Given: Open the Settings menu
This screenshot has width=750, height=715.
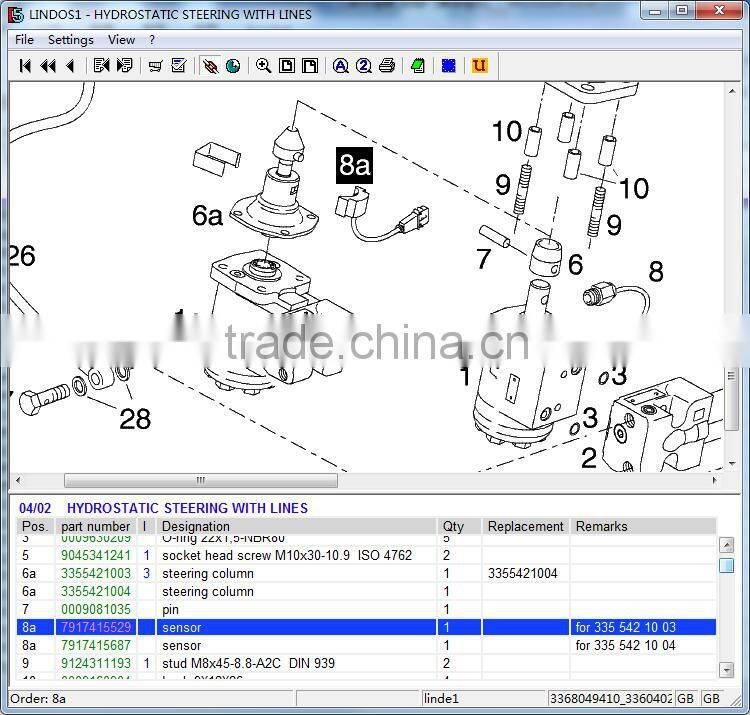Looking at the screenshot, I should 70,40.
